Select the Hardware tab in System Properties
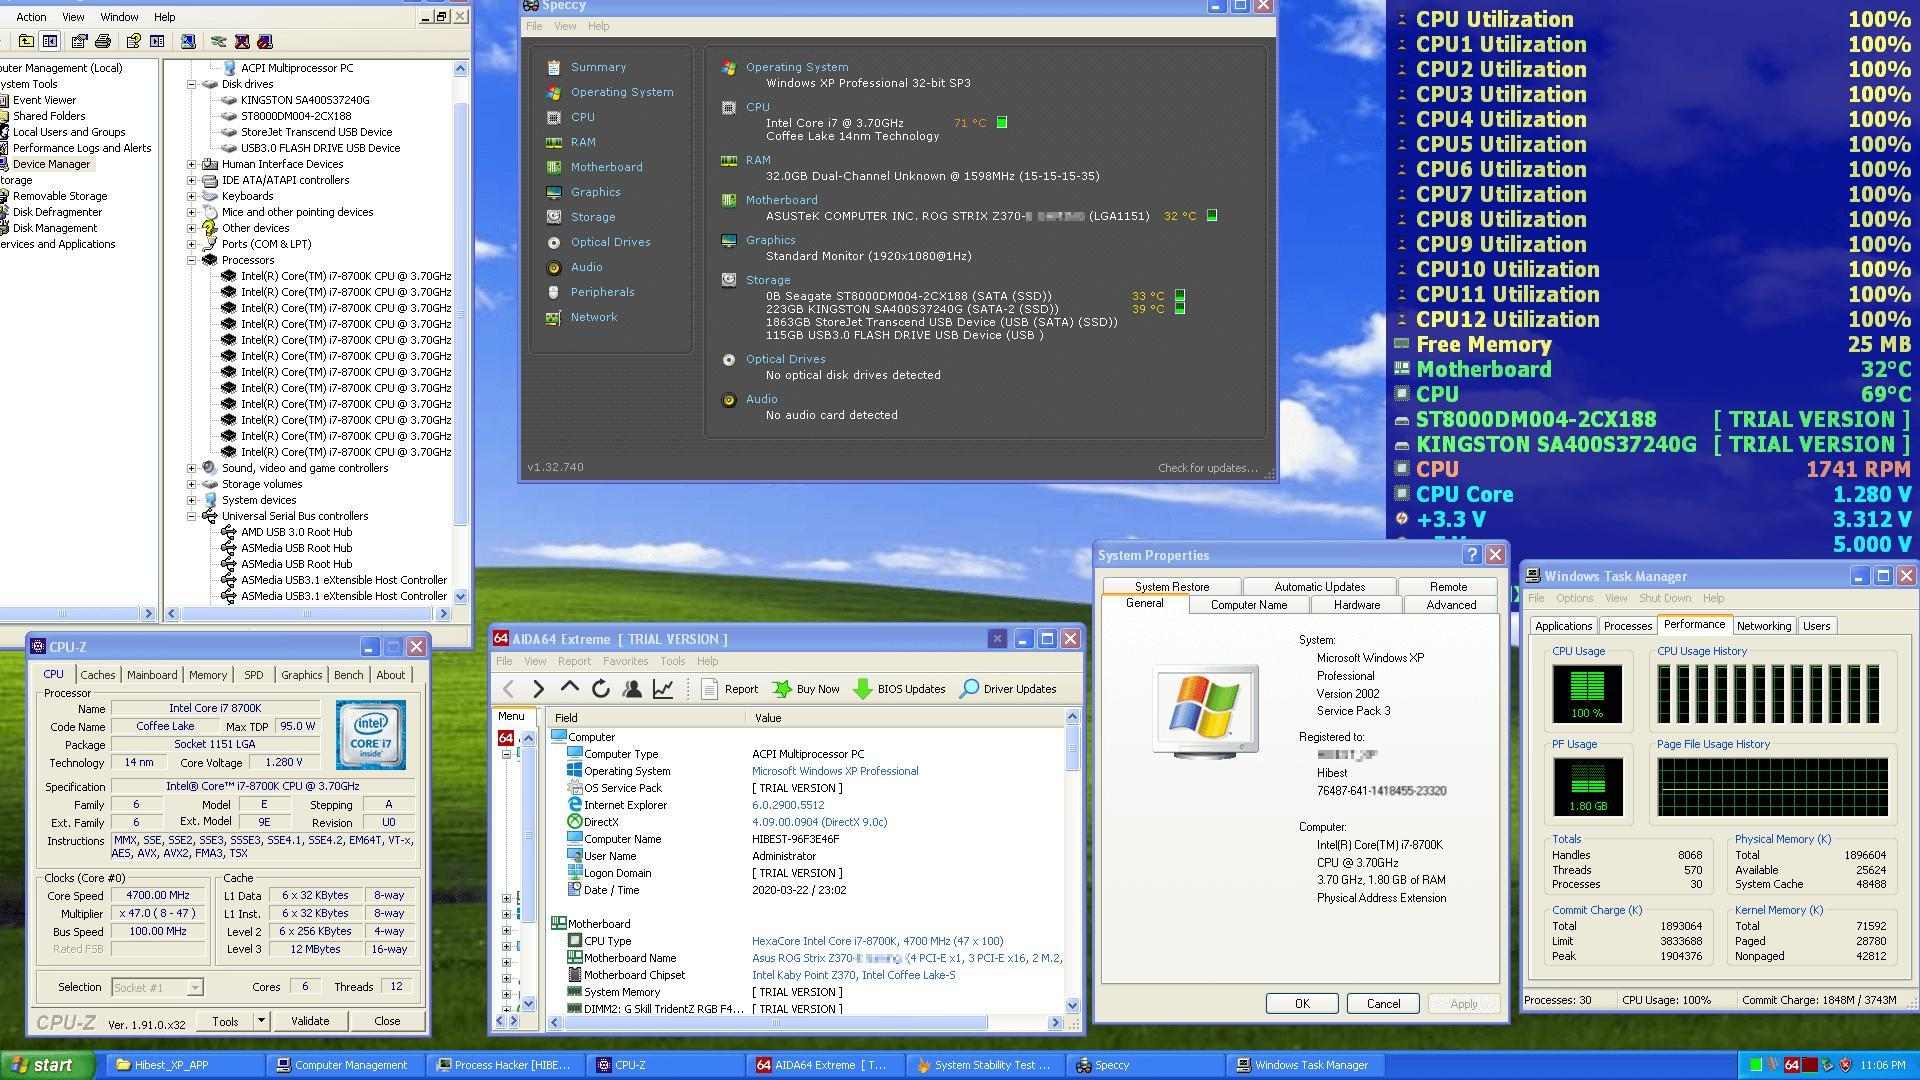This screenshot has width=1920, height=1080. pos(1356,604)
